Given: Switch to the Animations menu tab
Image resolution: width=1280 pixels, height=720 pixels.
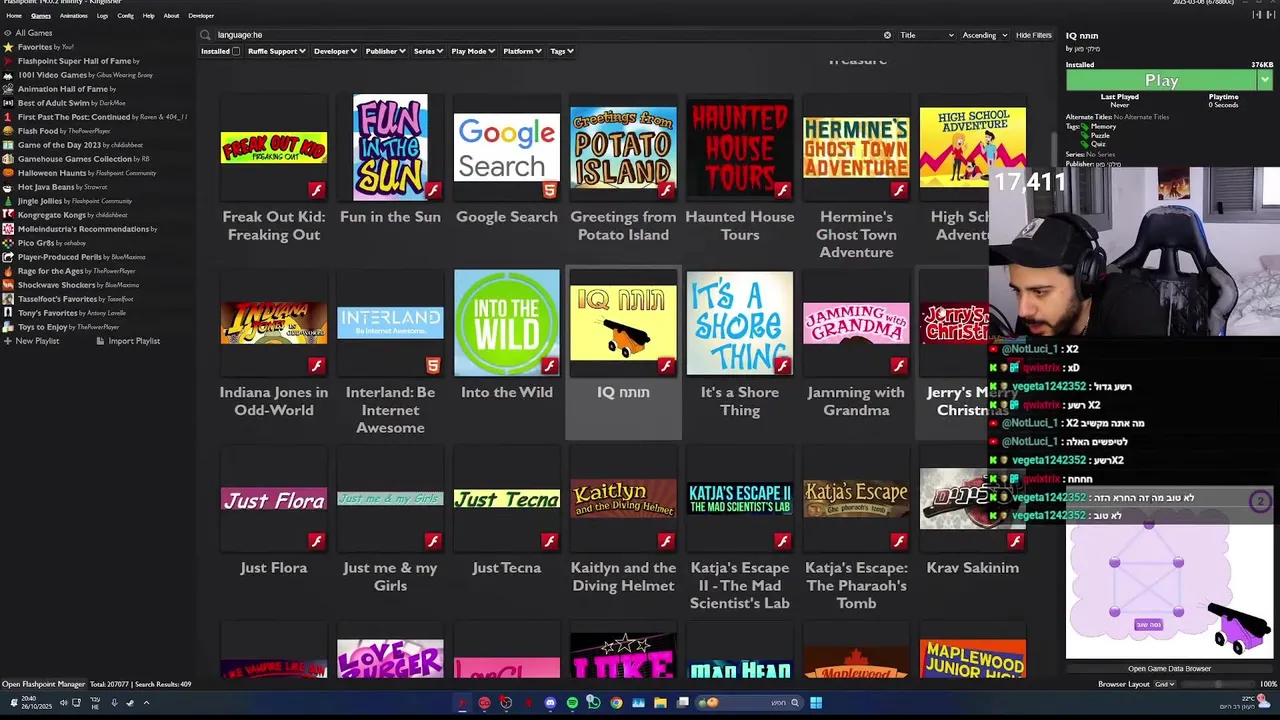Looking at the screenshot, I should tap(73, 16).
